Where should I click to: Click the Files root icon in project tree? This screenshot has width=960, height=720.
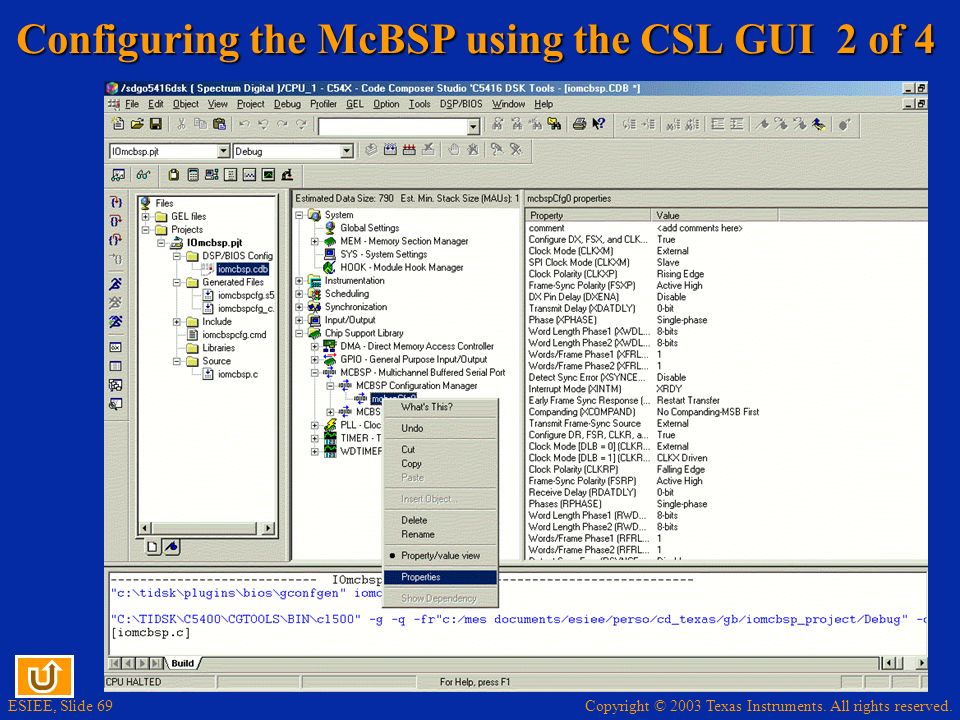(146, 203)
